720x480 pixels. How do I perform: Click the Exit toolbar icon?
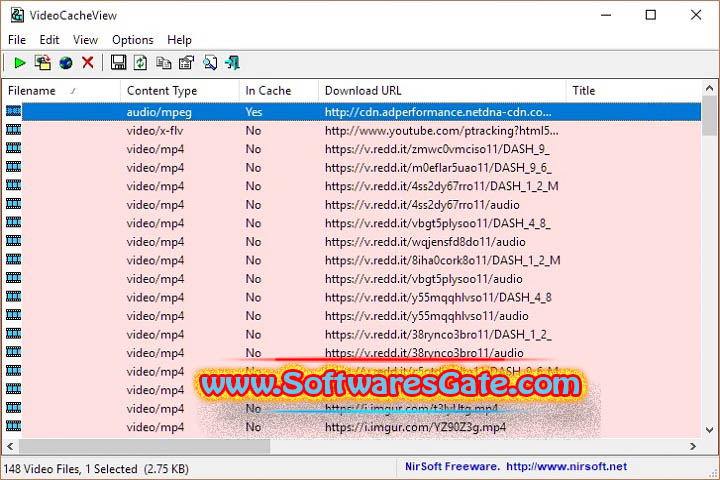tap(232, 62)
